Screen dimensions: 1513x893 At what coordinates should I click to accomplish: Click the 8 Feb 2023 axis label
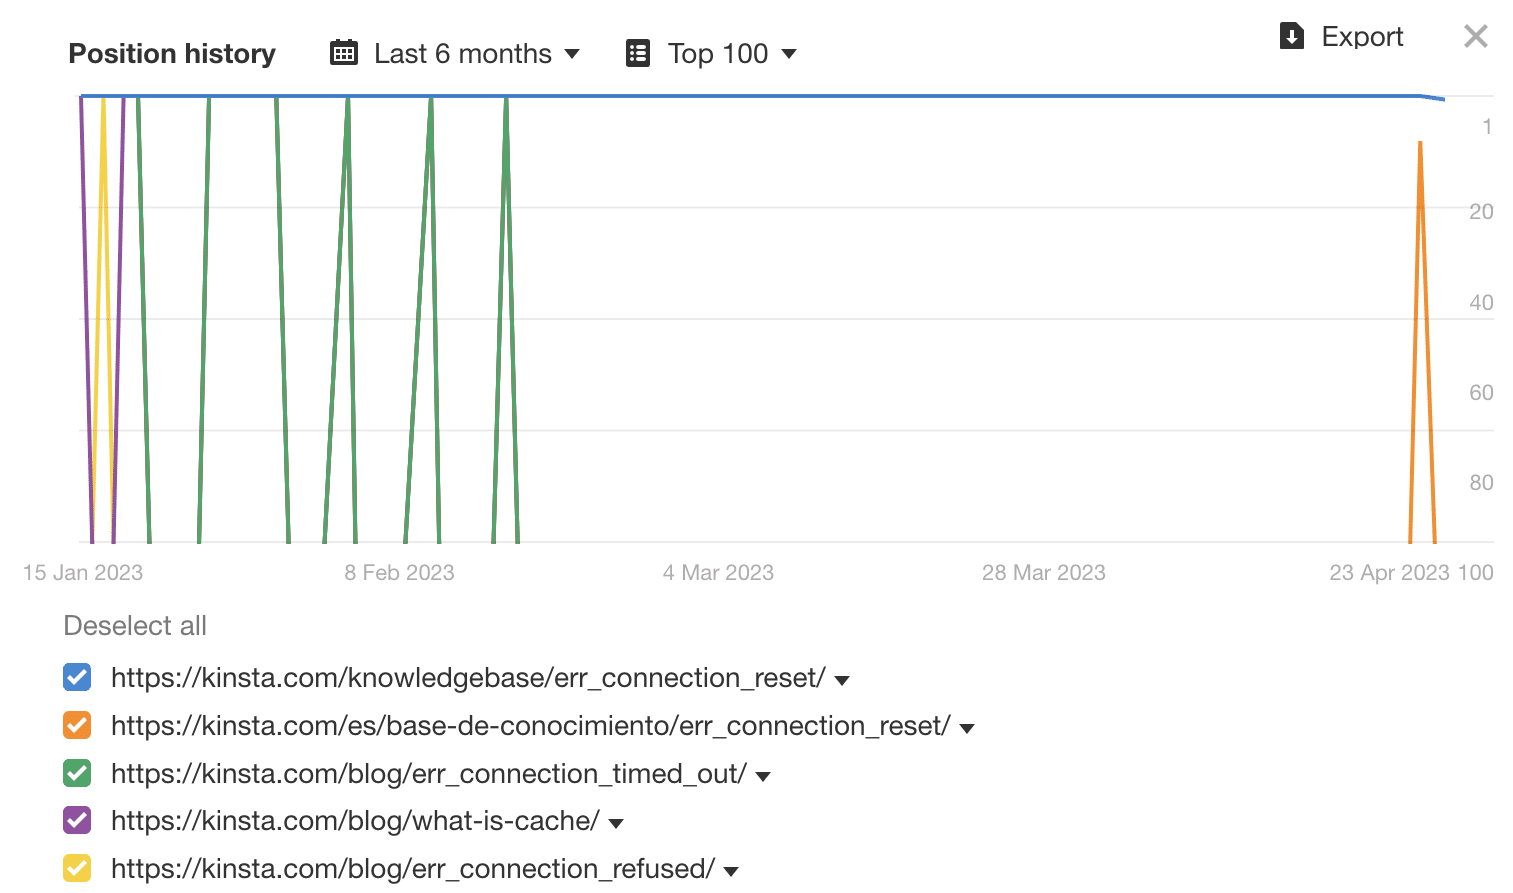coord(399,573)
